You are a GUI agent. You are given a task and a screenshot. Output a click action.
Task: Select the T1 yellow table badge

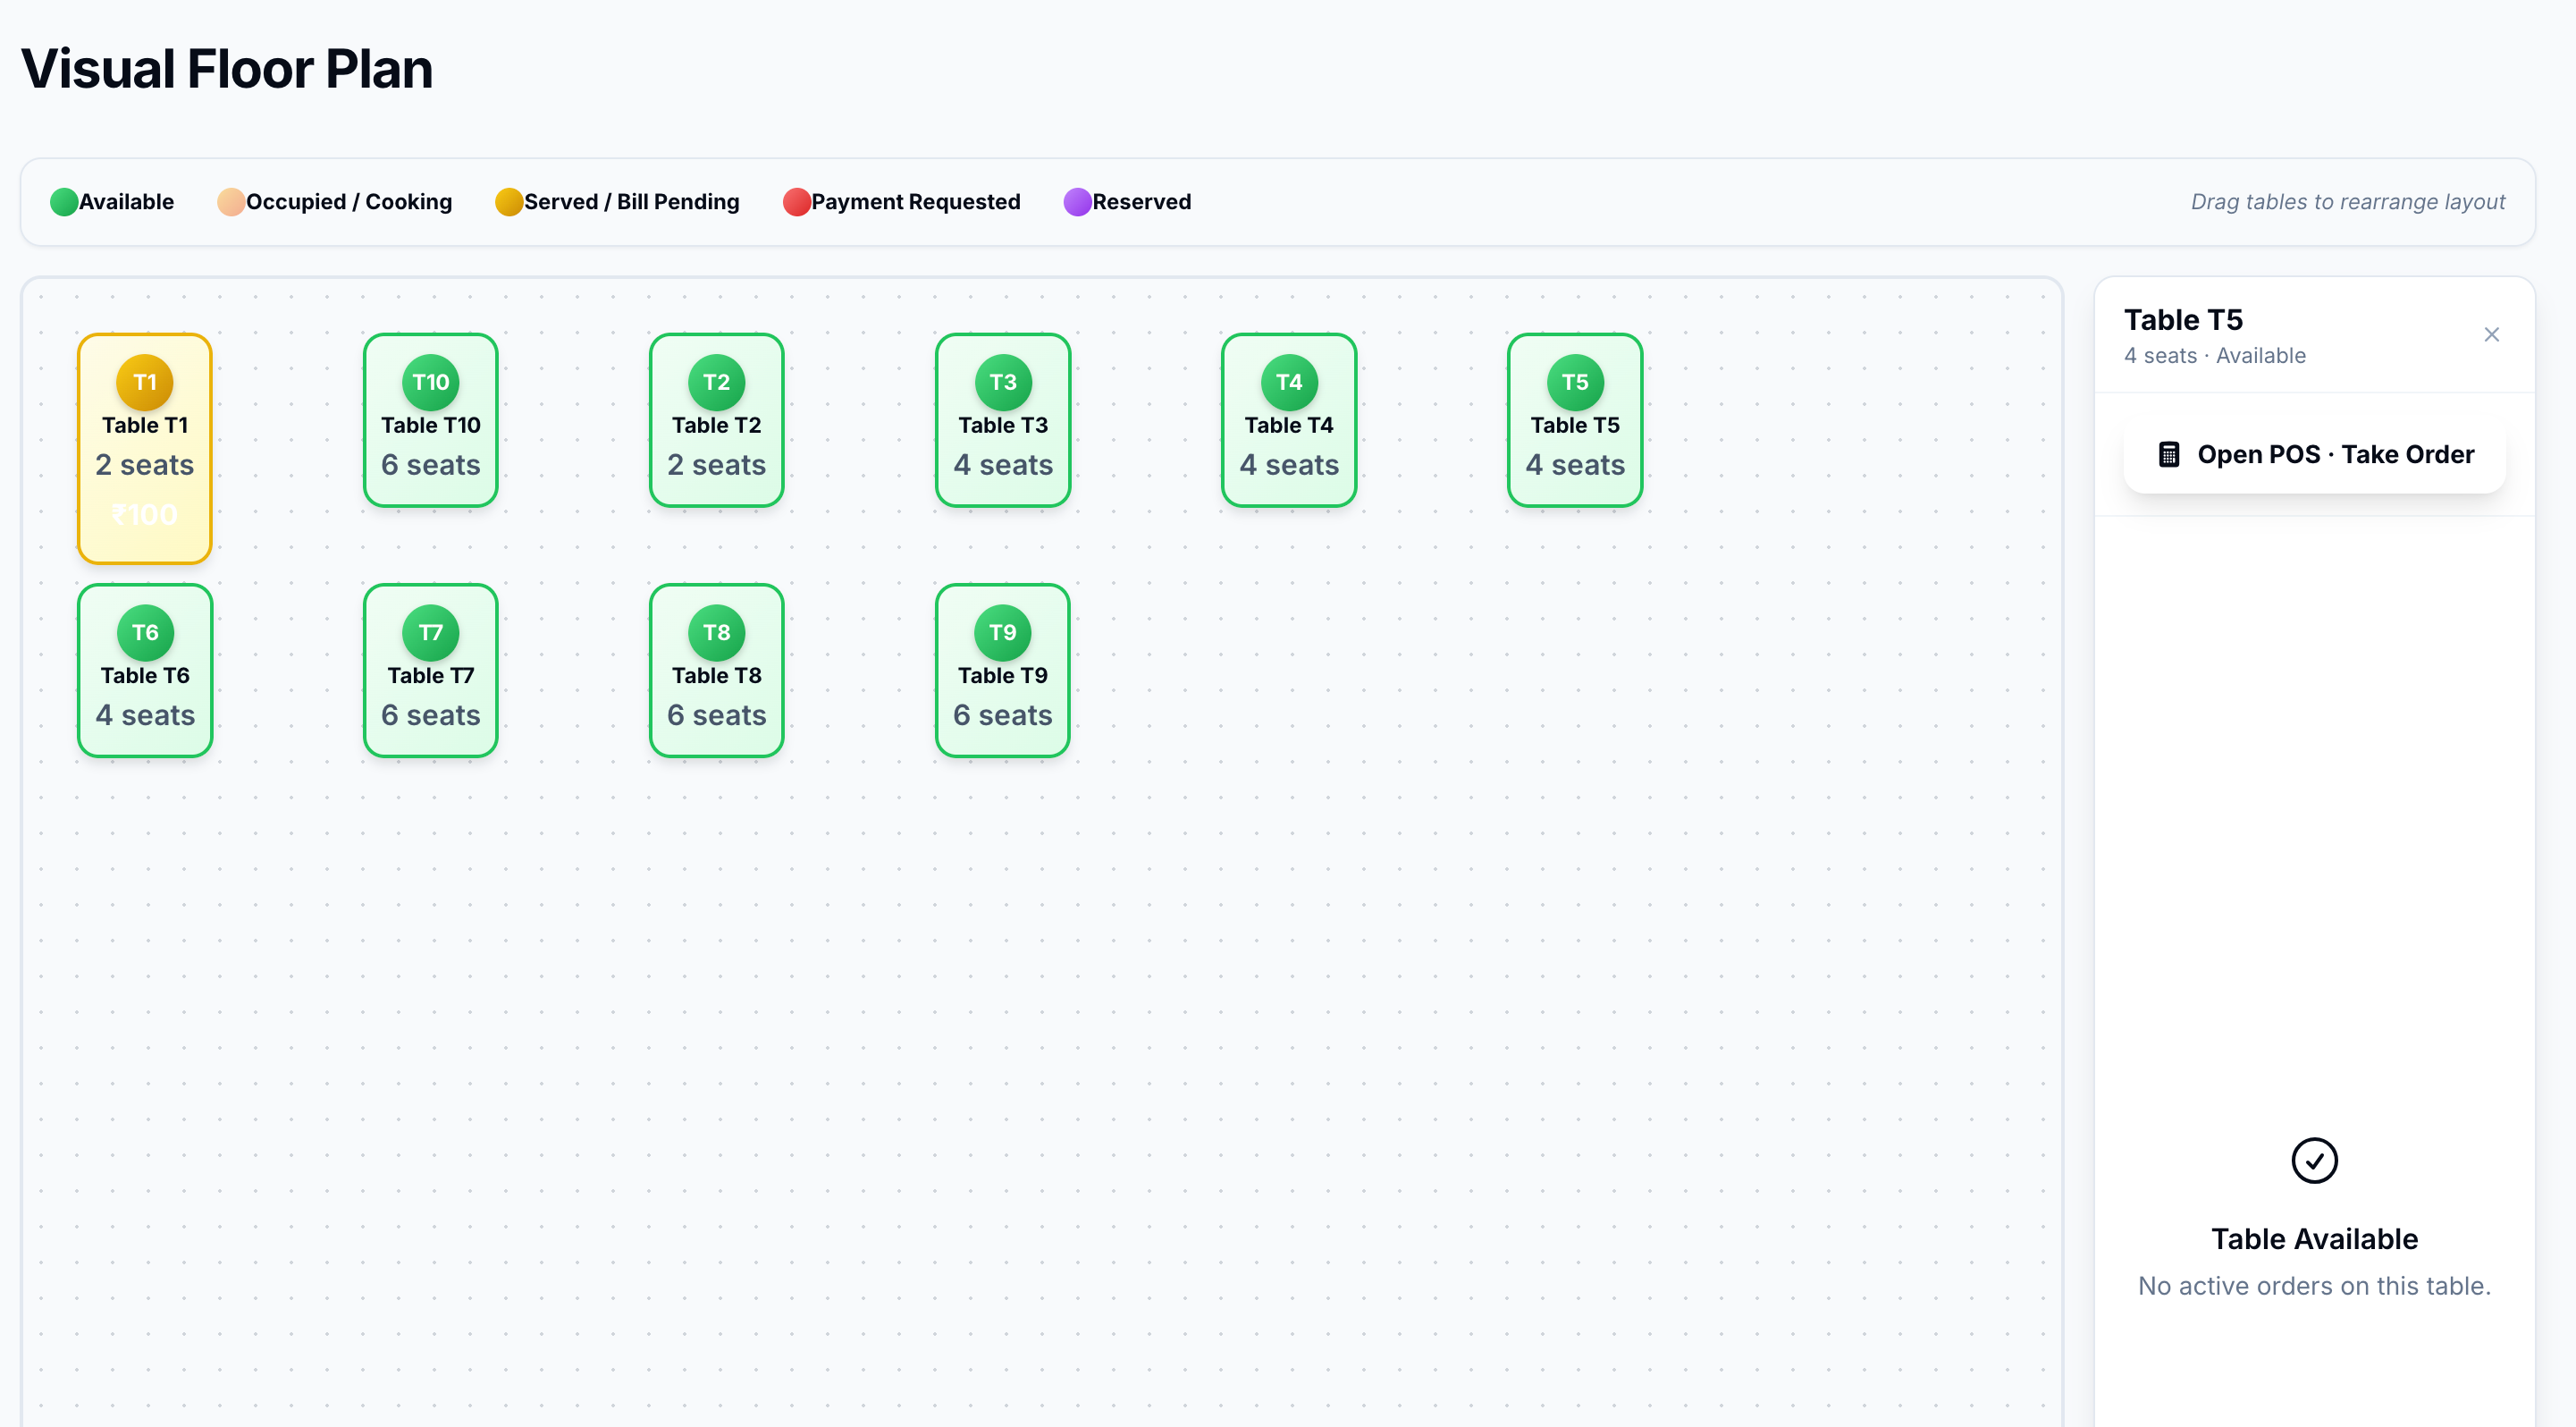(x=144, y=382)
